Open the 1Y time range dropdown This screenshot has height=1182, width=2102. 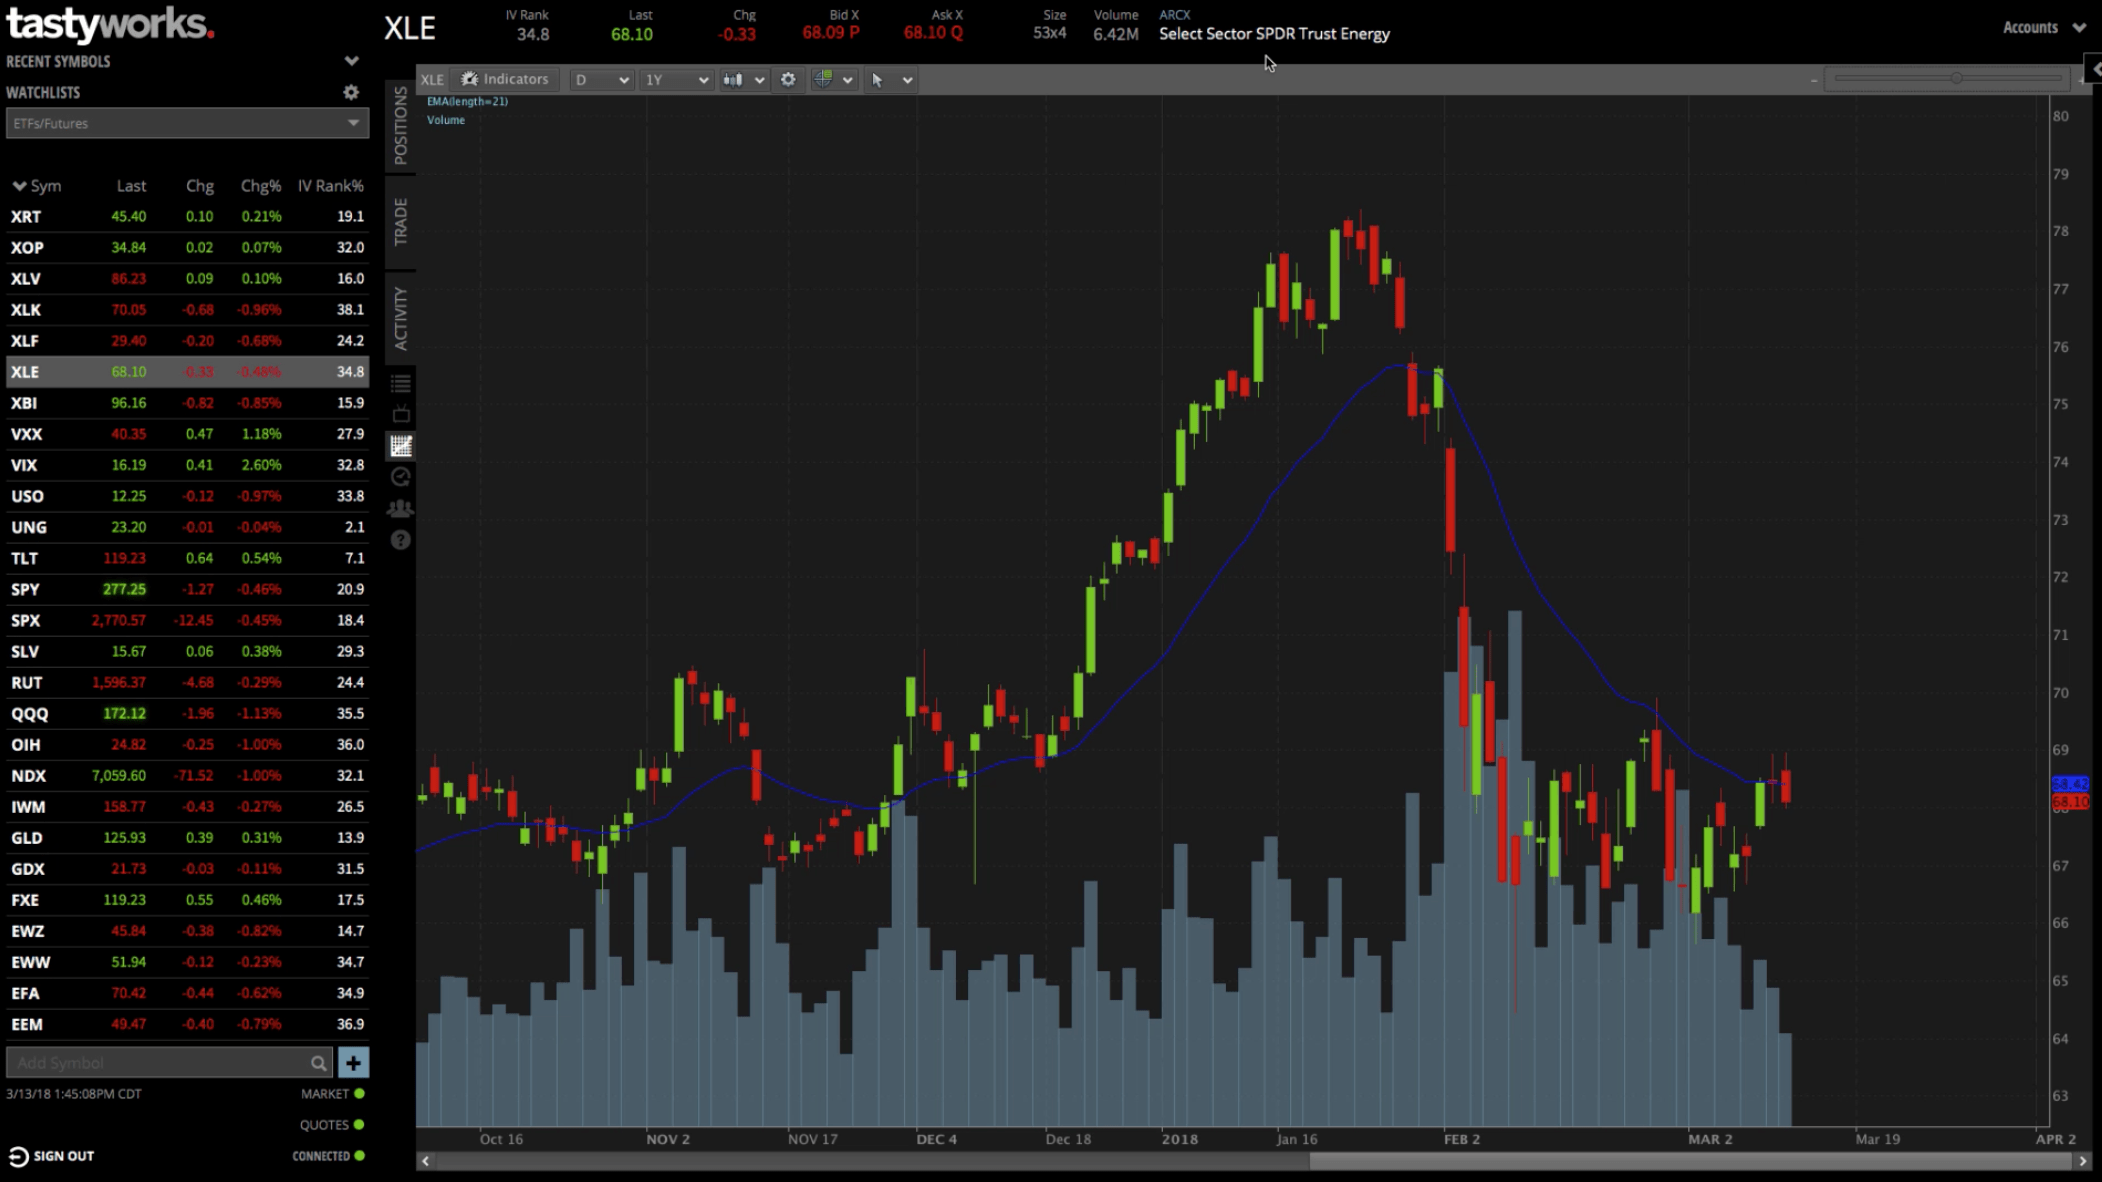(x=676, y=79)
